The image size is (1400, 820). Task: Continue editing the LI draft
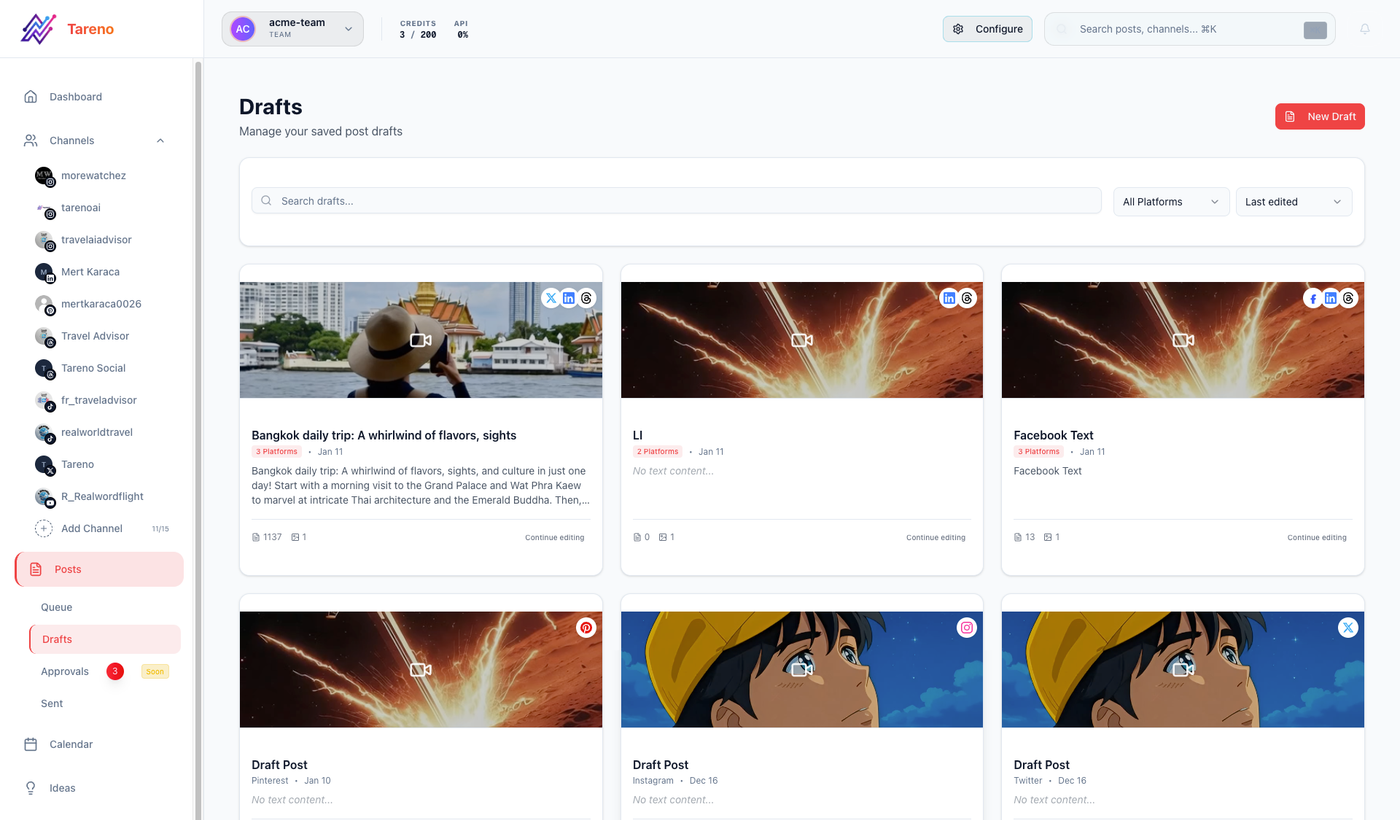[936, 537]
